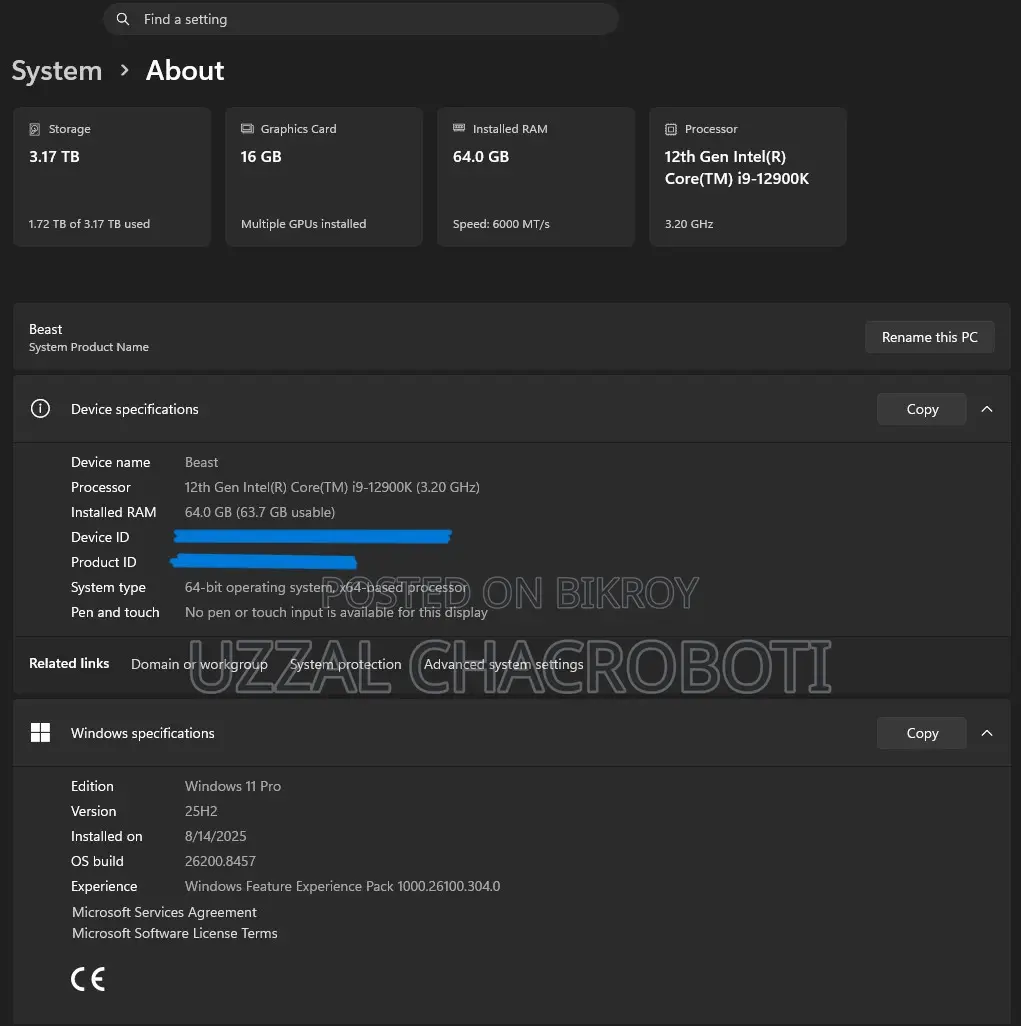Open System protection link
The height and width of the screenshot is (1026, 1021).
pyautogui.click(x=346, y=664)
